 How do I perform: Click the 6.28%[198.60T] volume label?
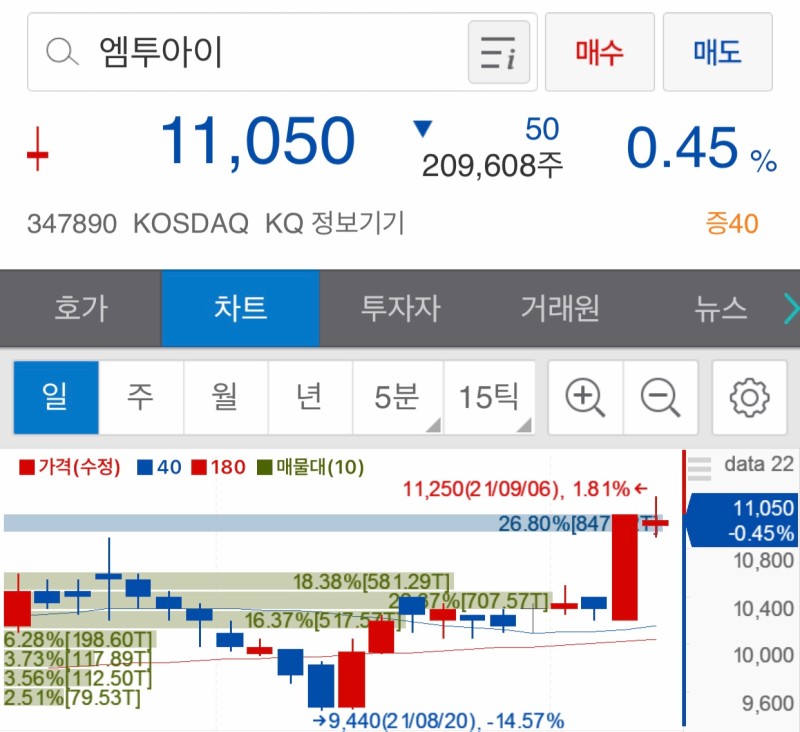(x=79, y=639)
